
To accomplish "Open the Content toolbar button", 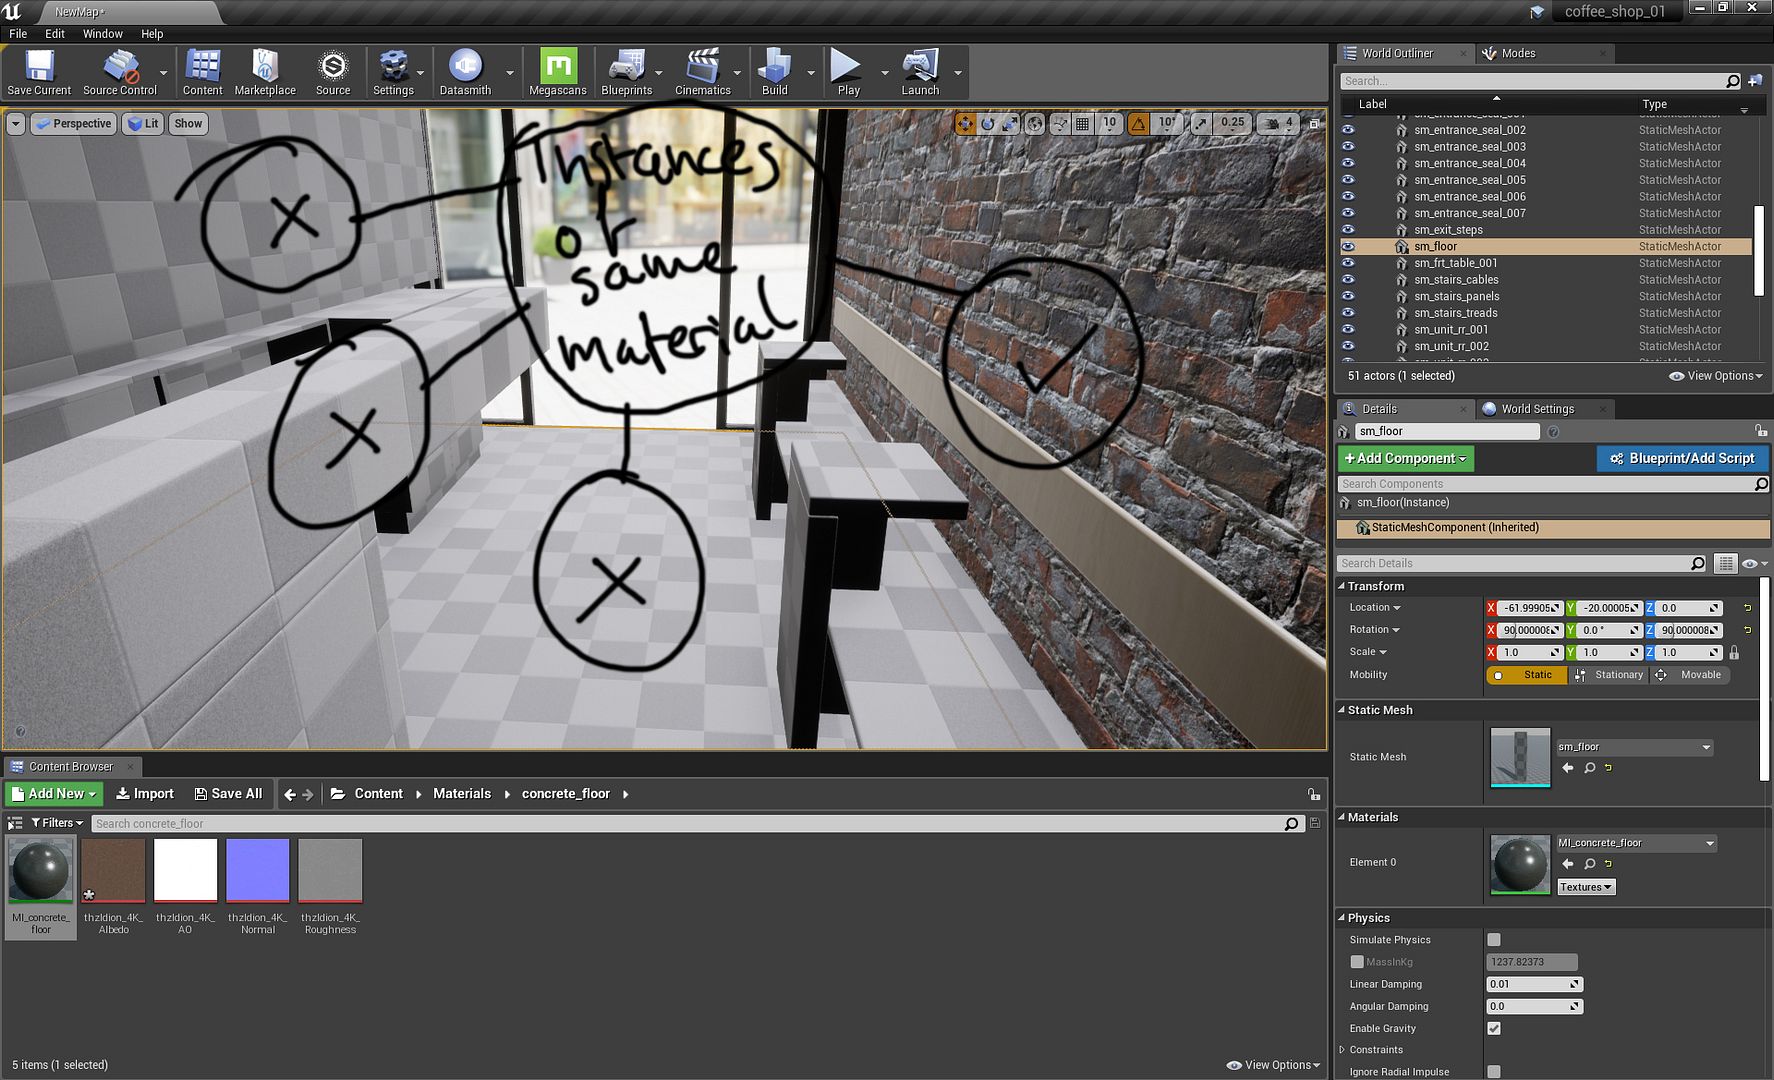I will pyautogui.click(x=203, y=73).
